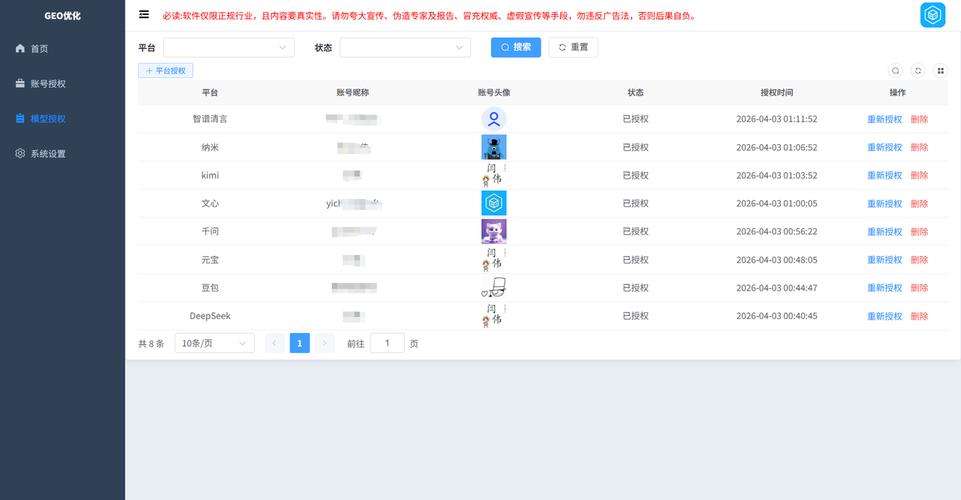Viewport: 961px width, 500px height.
Task: Click 重新授权 for DeepSeek row
Action: [884, 316]
